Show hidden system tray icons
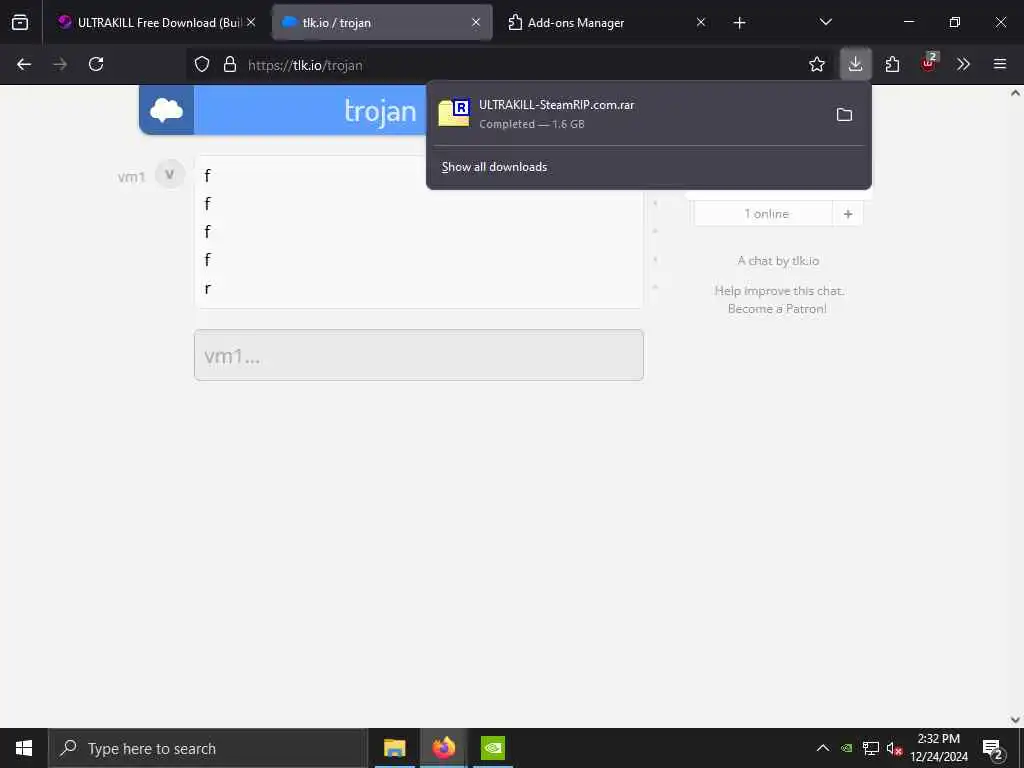Viewport: 1024px width, 768px height. 823,748
